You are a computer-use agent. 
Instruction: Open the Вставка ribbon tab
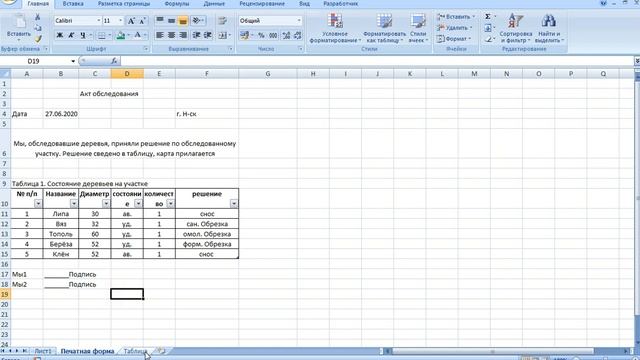pos(73,4)
